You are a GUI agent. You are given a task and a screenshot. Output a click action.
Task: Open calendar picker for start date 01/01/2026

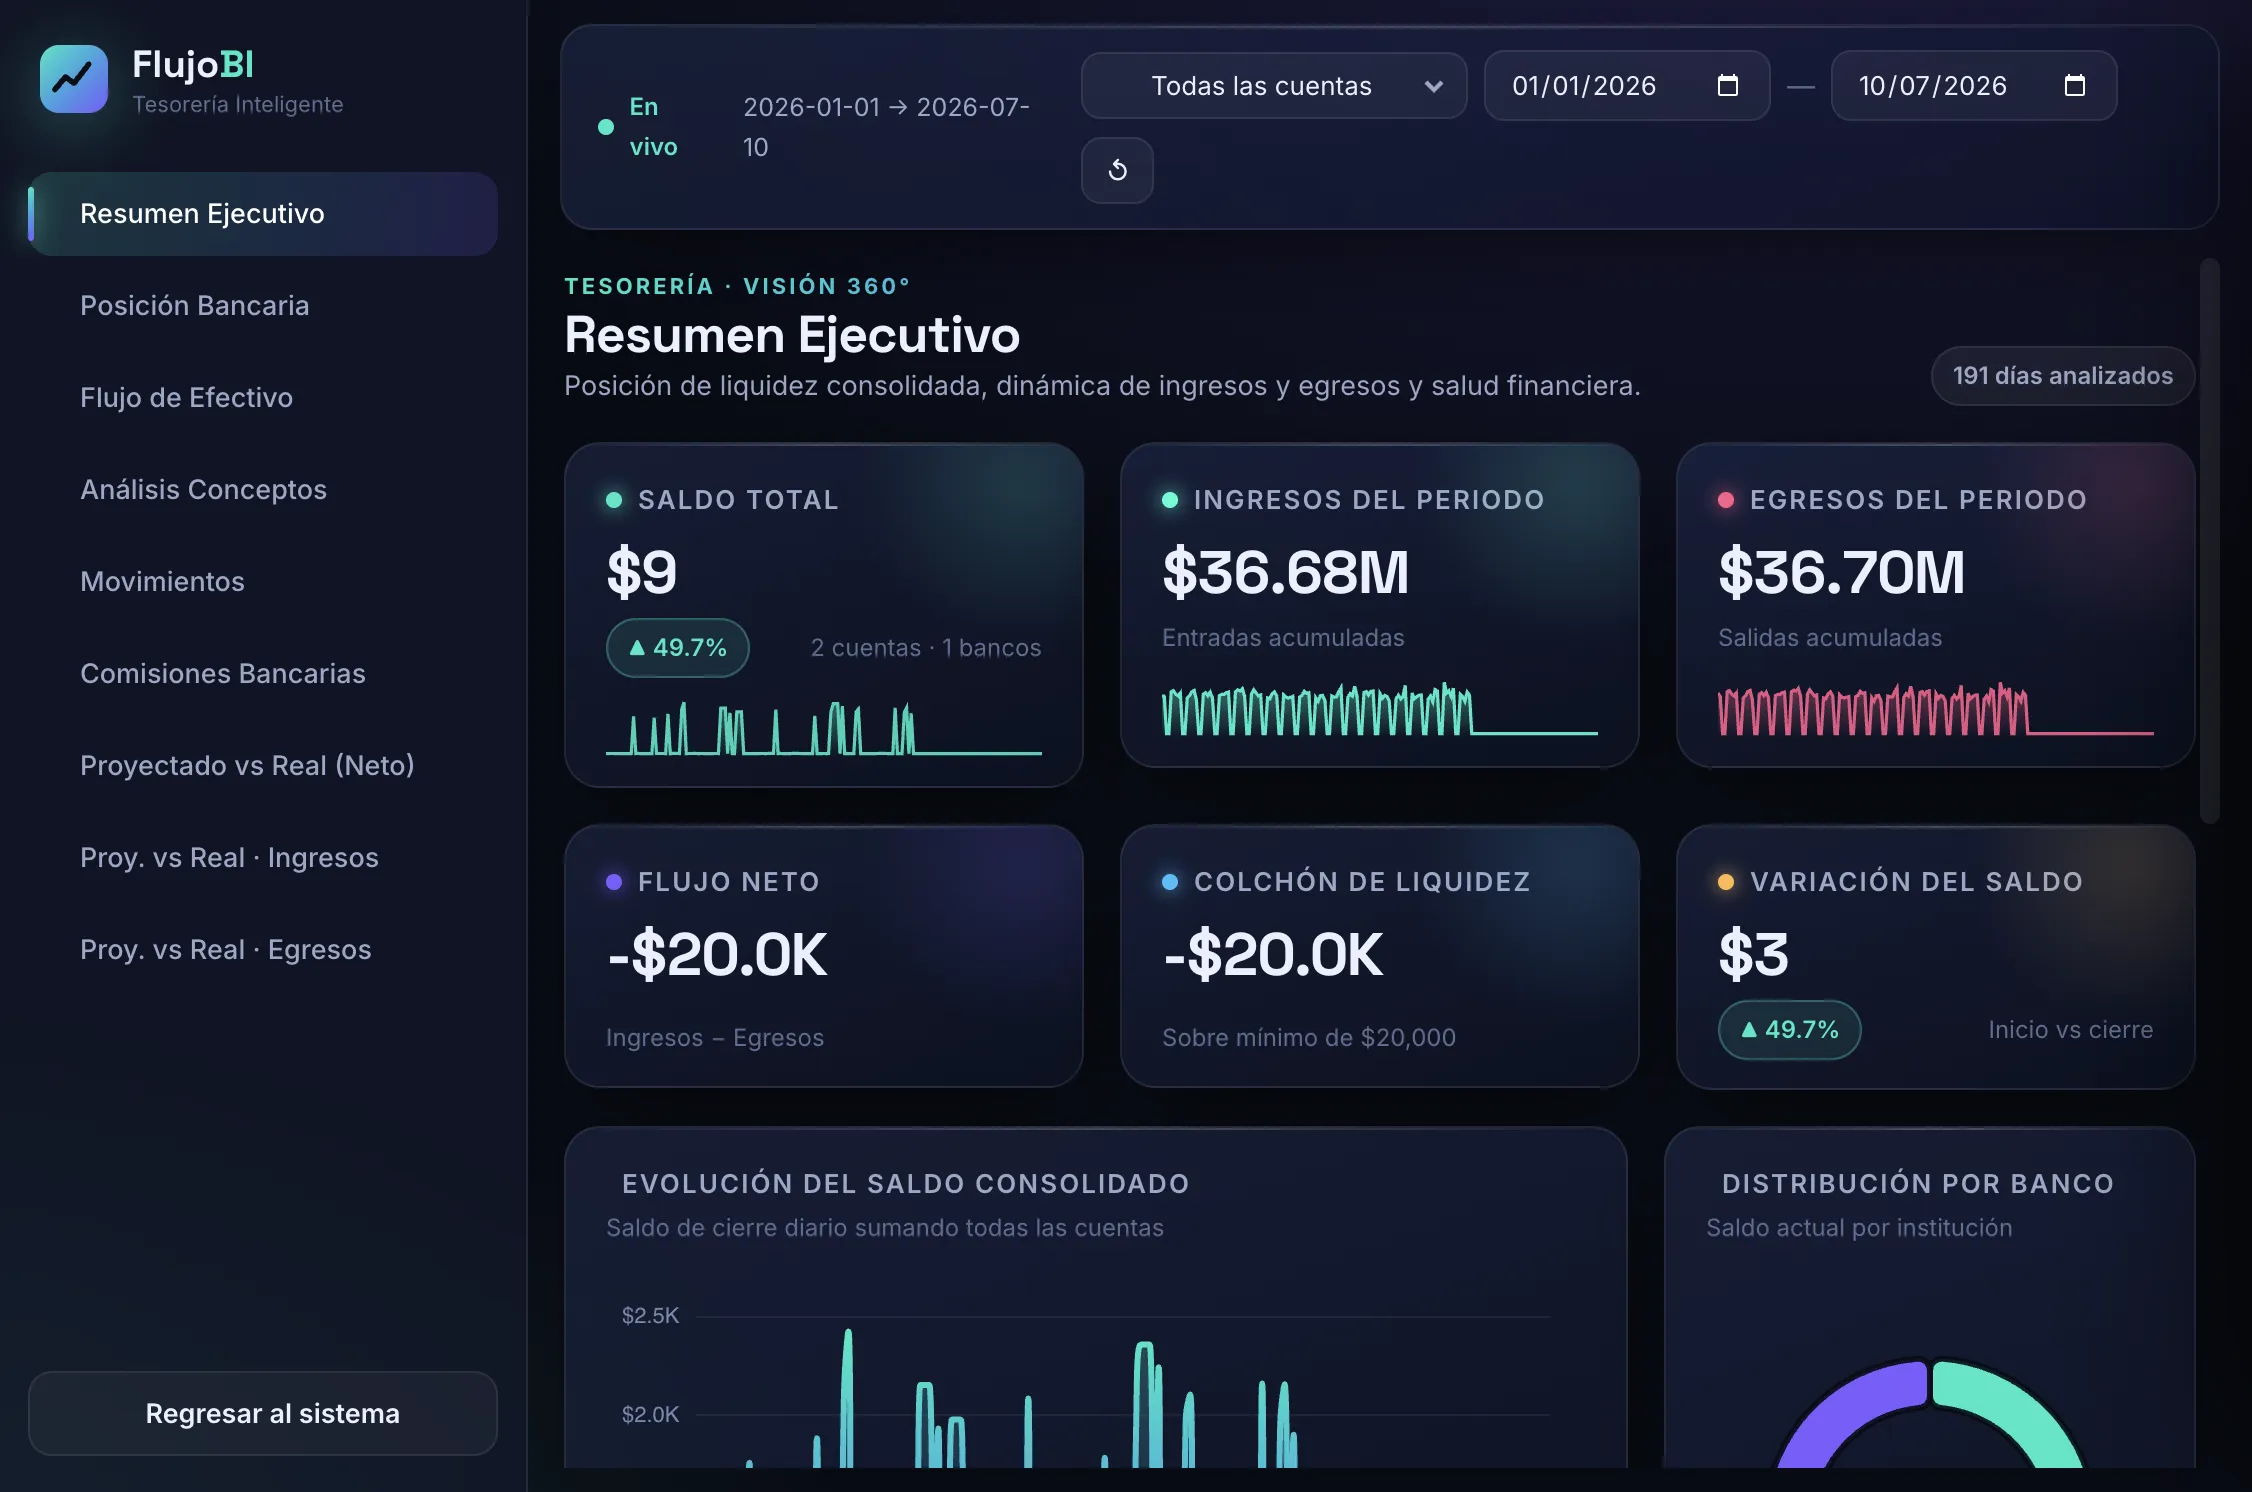(x=1728, y=86)
